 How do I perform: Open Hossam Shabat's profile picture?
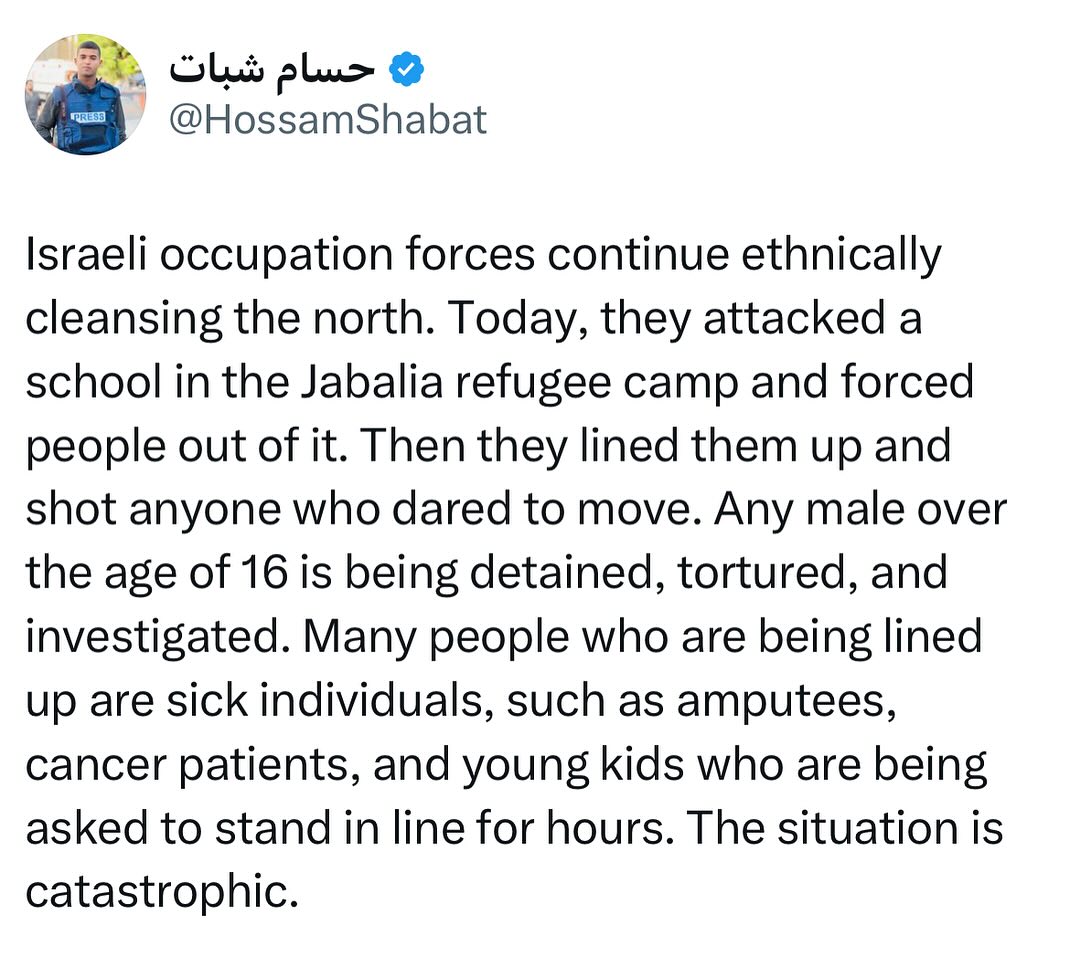pos(84,94)
